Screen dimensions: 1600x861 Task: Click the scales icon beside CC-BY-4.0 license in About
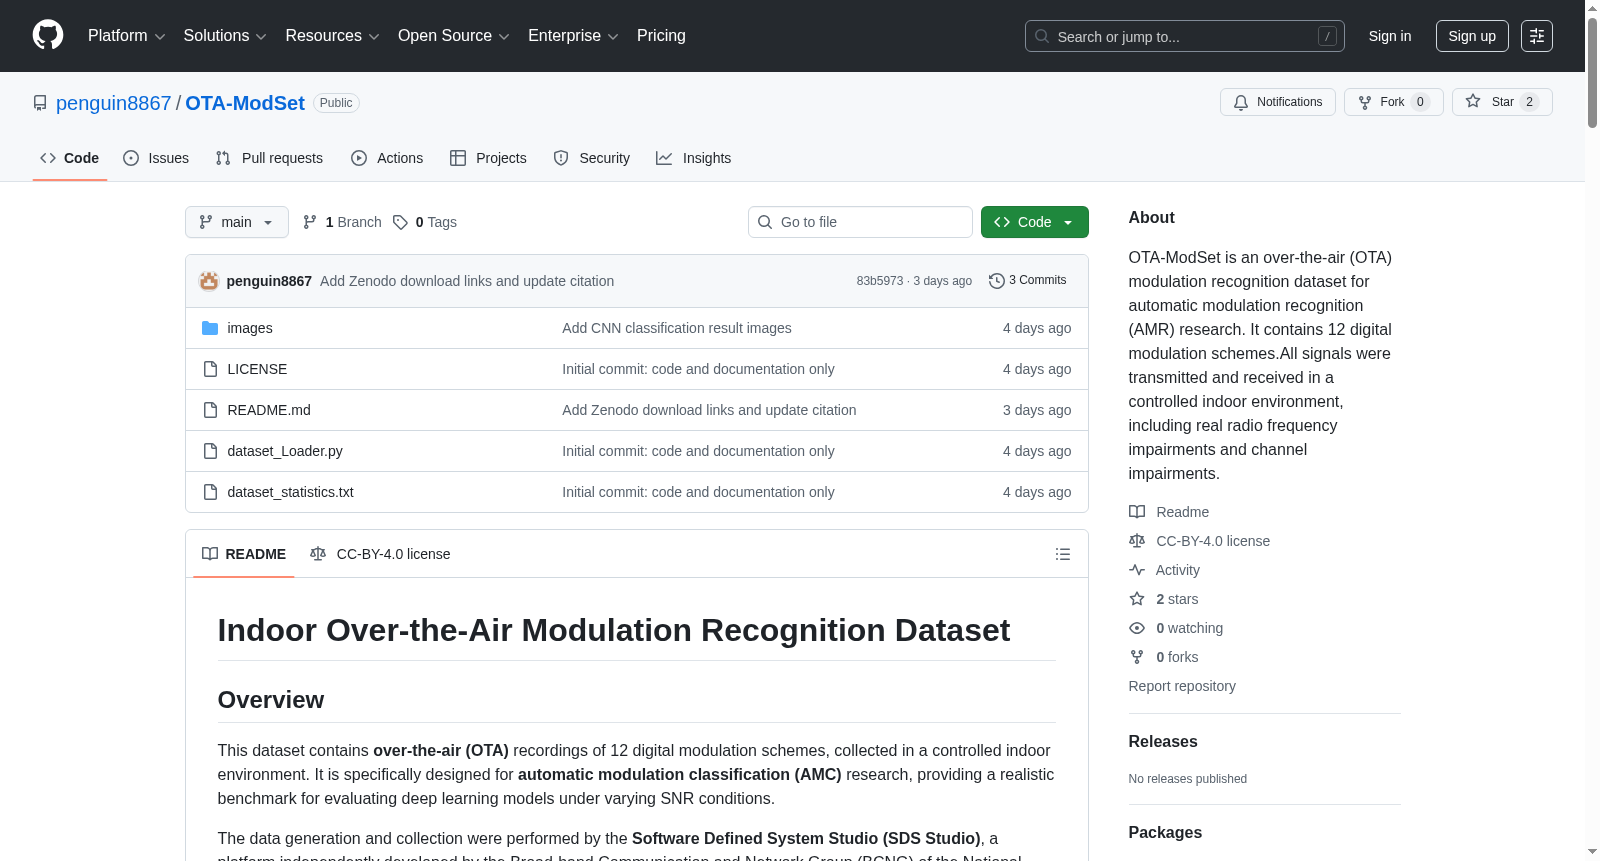point(1137,541)
